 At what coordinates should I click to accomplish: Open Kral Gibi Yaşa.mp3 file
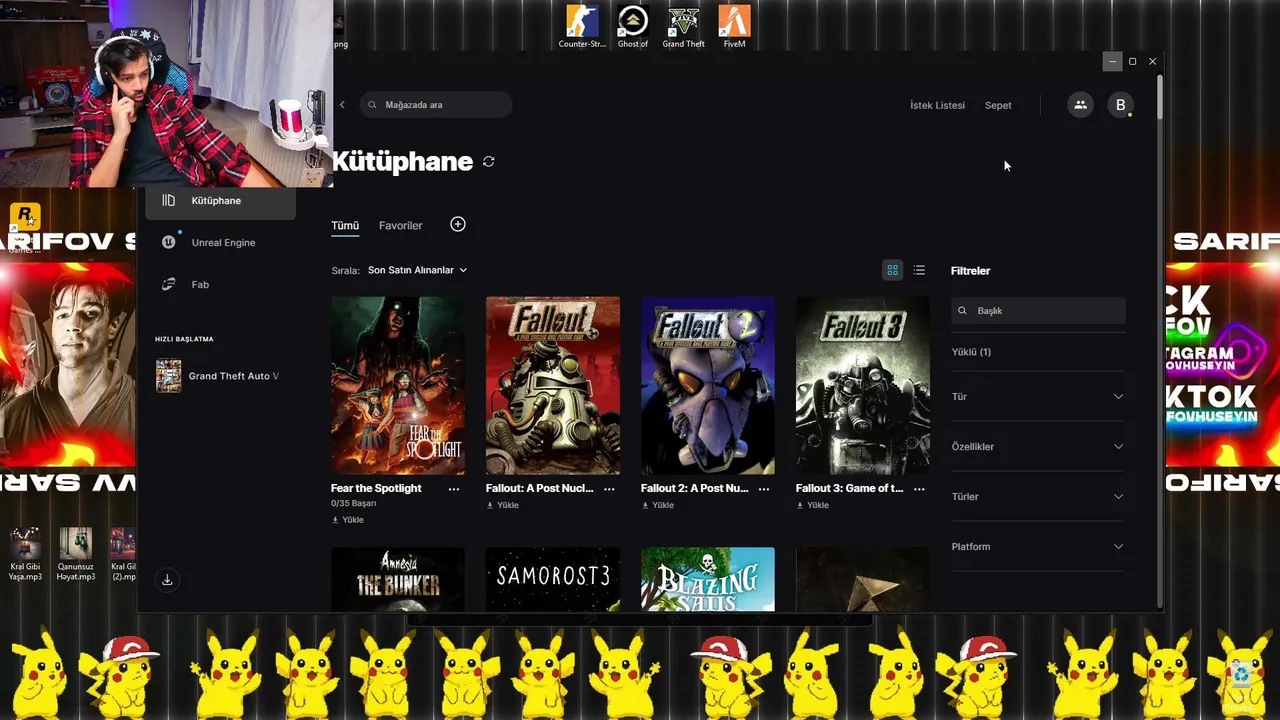point(25,555)
